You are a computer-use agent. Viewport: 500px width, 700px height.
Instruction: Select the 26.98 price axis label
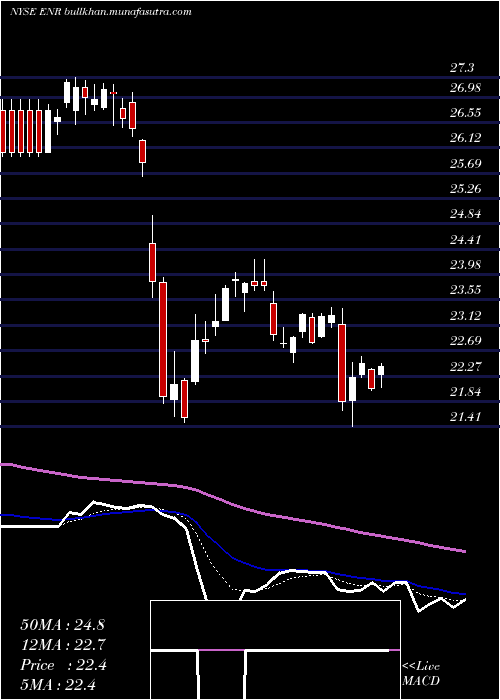click(465, 88)
